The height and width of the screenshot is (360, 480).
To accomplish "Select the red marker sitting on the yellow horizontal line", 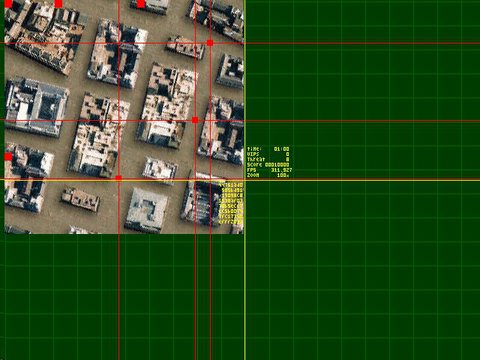I will point(118,178).
